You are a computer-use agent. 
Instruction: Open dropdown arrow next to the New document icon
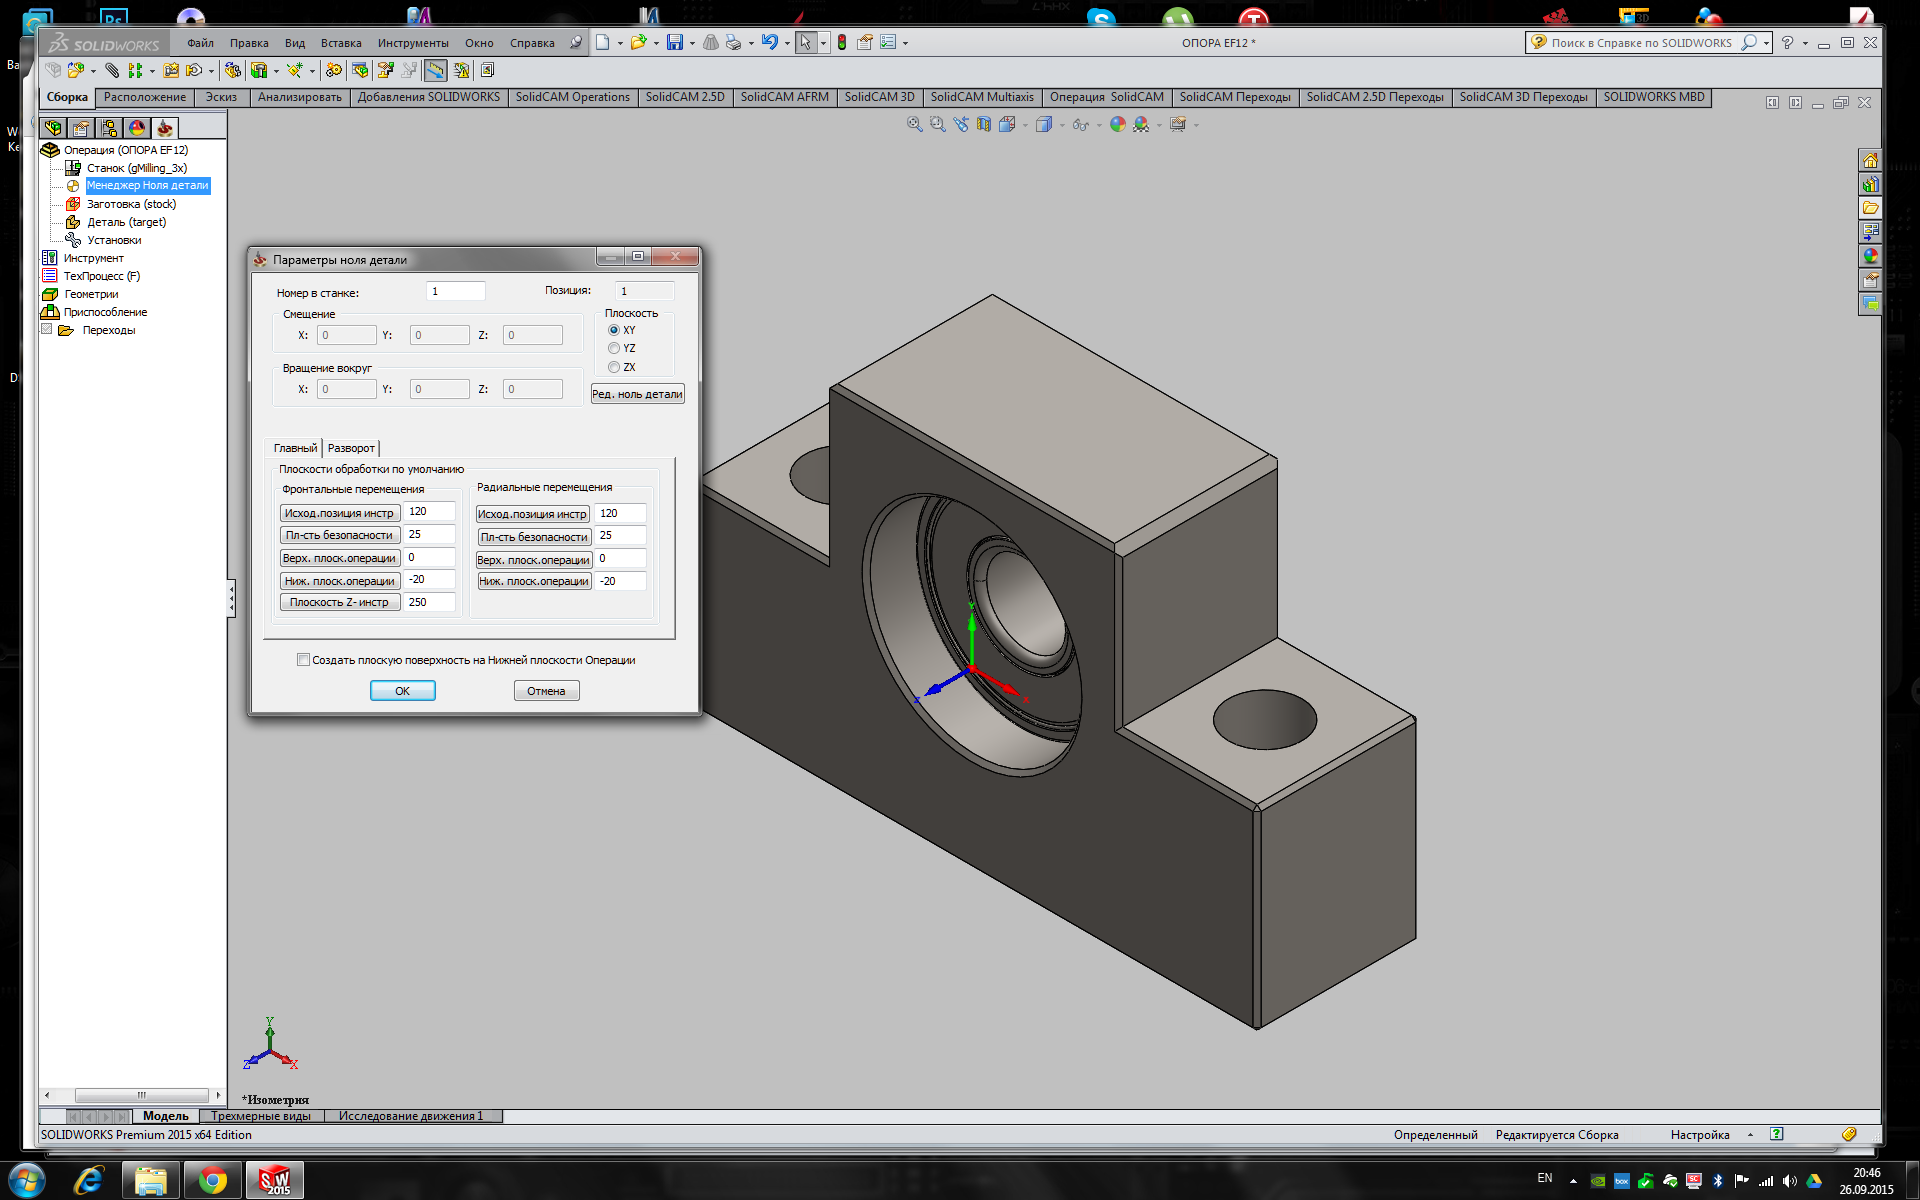pyautogui.click(x=620, y=43)
